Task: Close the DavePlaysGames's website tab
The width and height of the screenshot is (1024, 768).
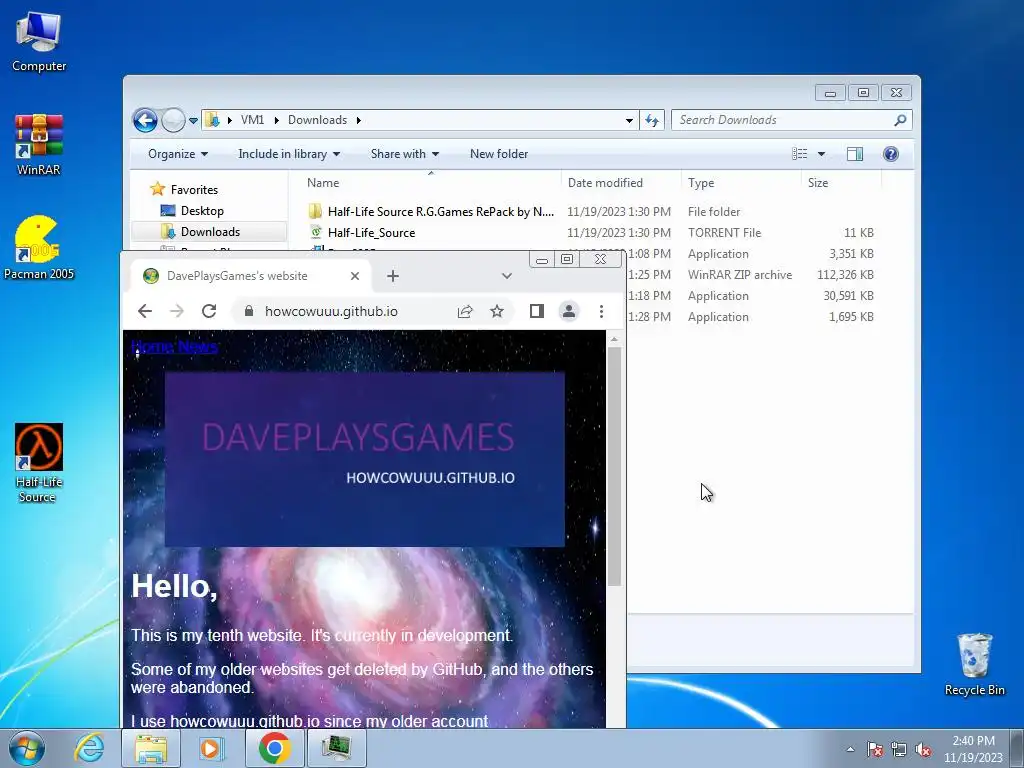Action: (355, 276)
